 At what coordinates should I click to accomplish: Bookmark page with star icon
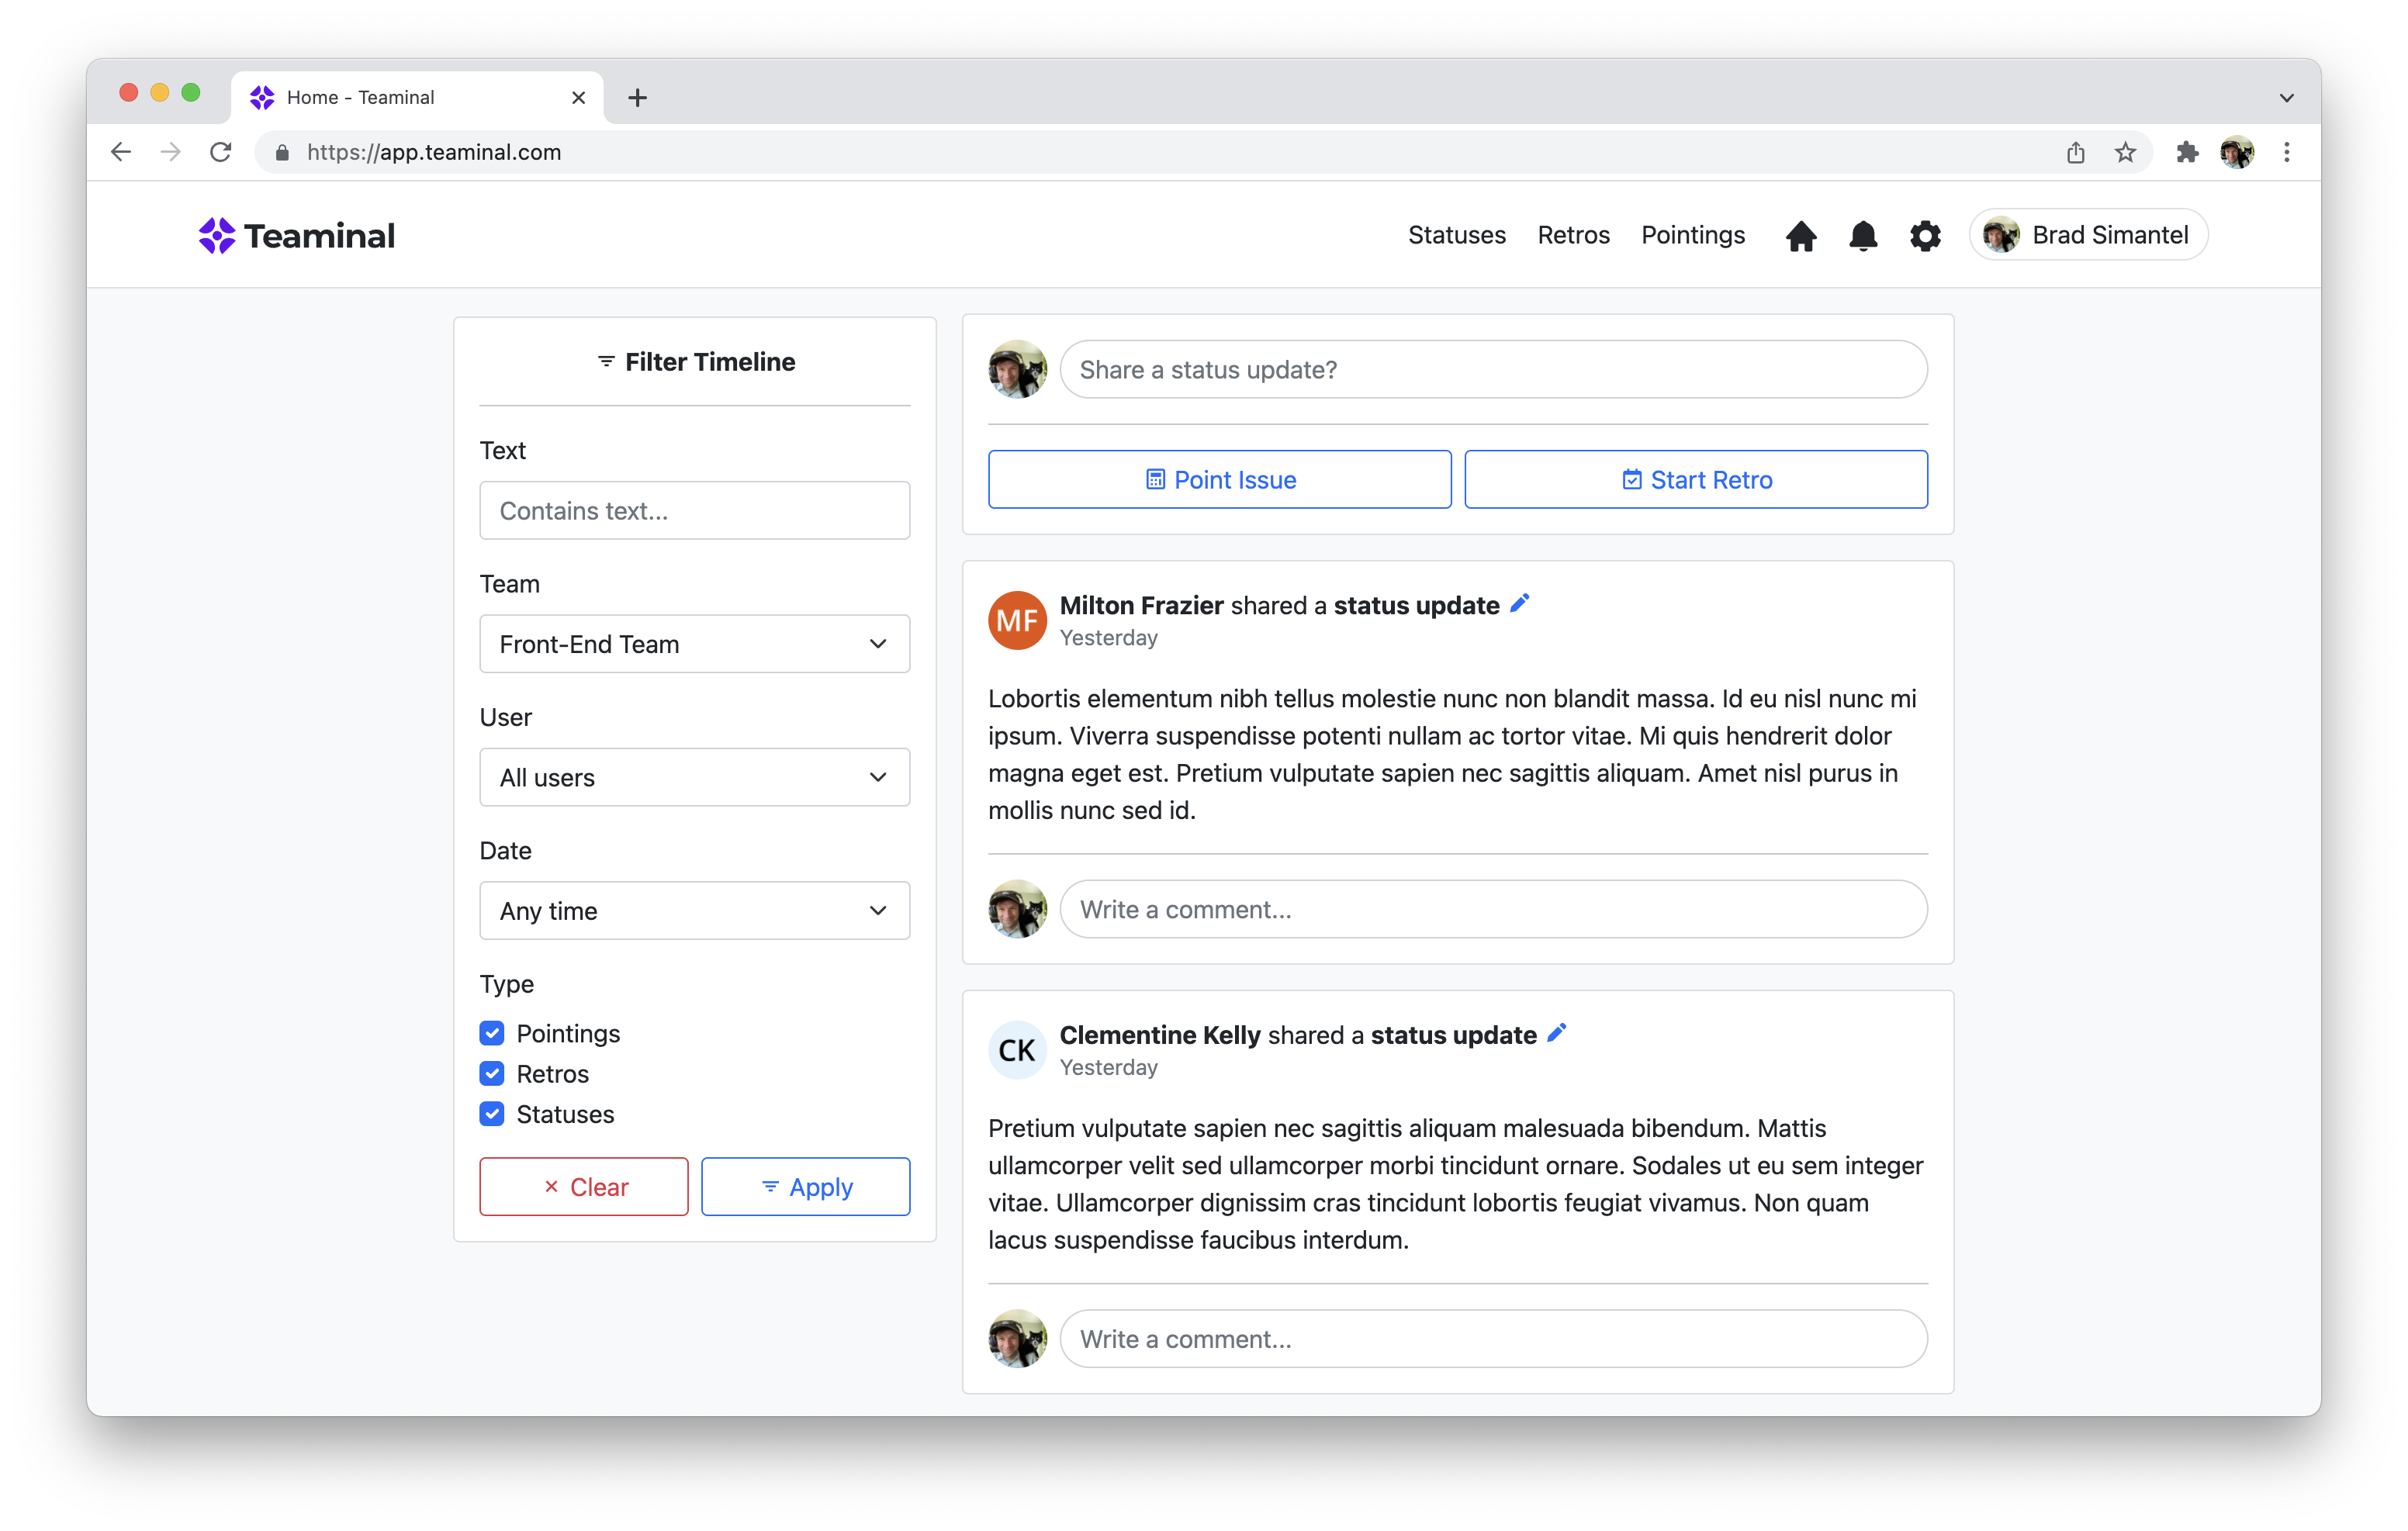2125,152
